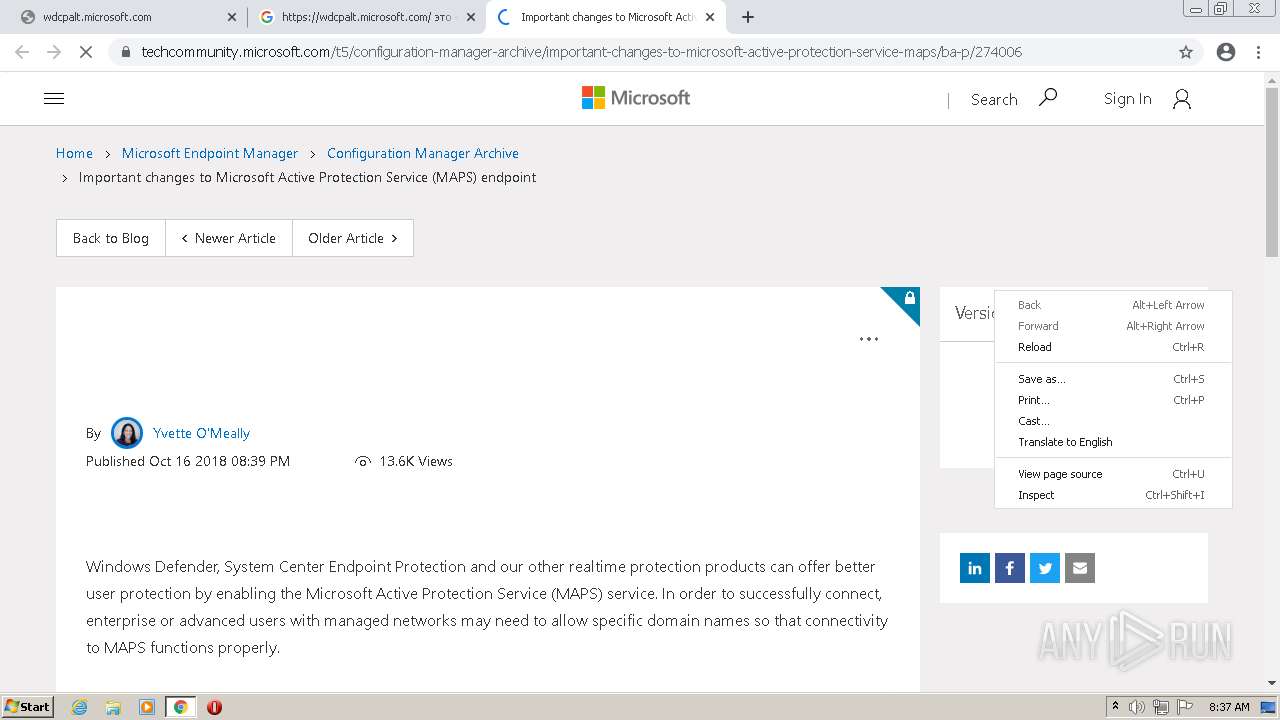
Task: Click the volume icon in the system tray
Action: point(1137,707)
